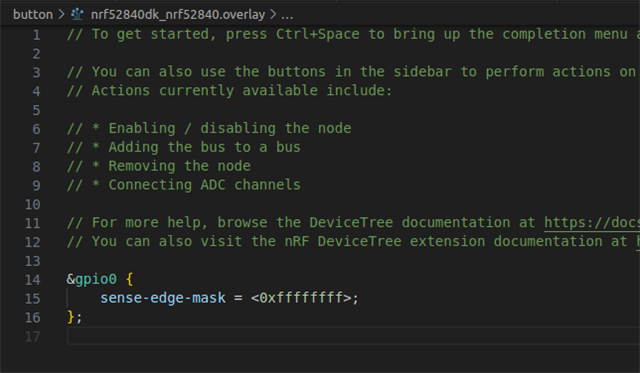Expand the breadcrumb ellipsis item
Screen dimensions: 640x373
pyautogui.click(x=287, y=16)
